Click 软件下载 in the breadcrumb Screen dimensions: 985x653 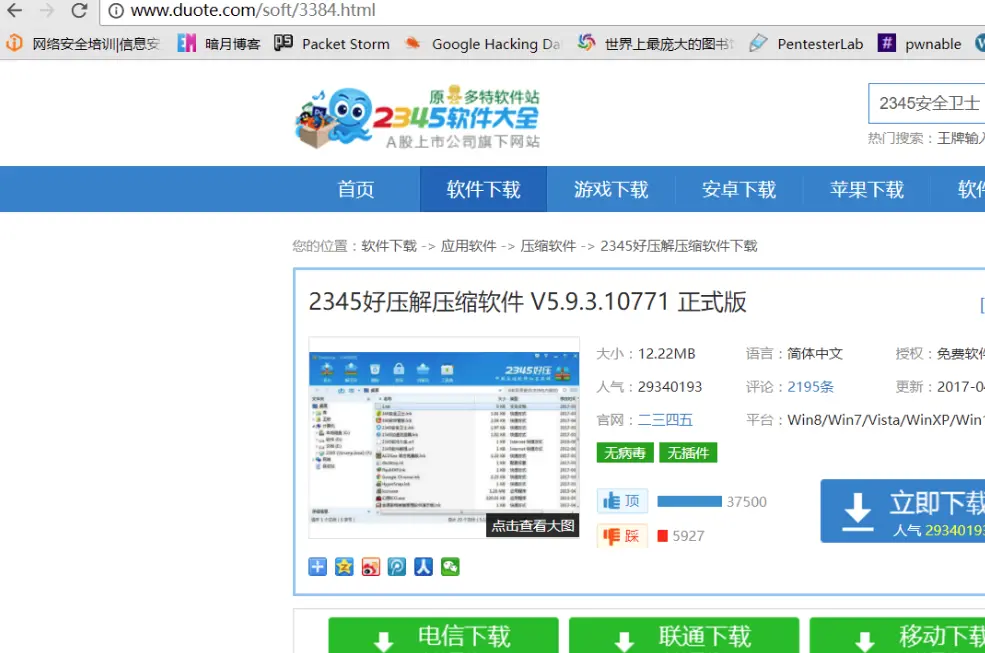point(389,246)
